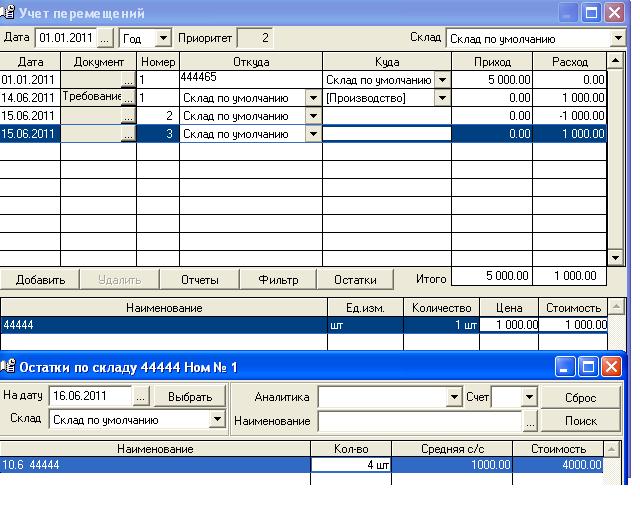Expand the Аналитика combo box
Screen dimensions: 640x512
coord(455,397)
